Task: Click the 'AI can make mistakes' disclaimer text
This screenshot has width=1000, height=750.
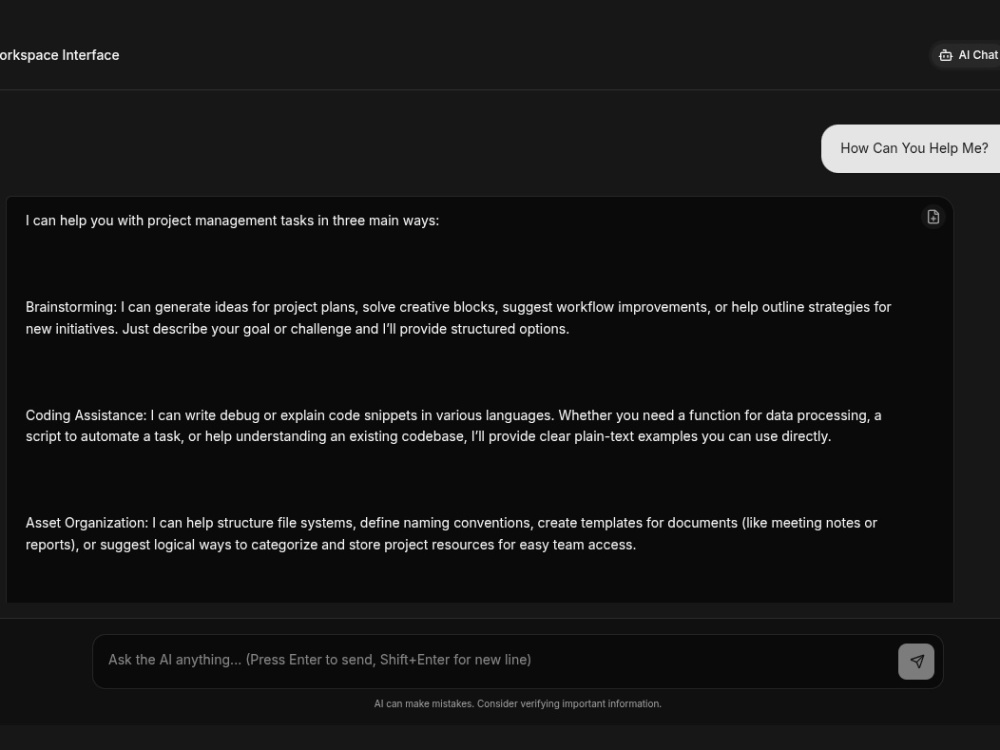Action: (517, 703)
